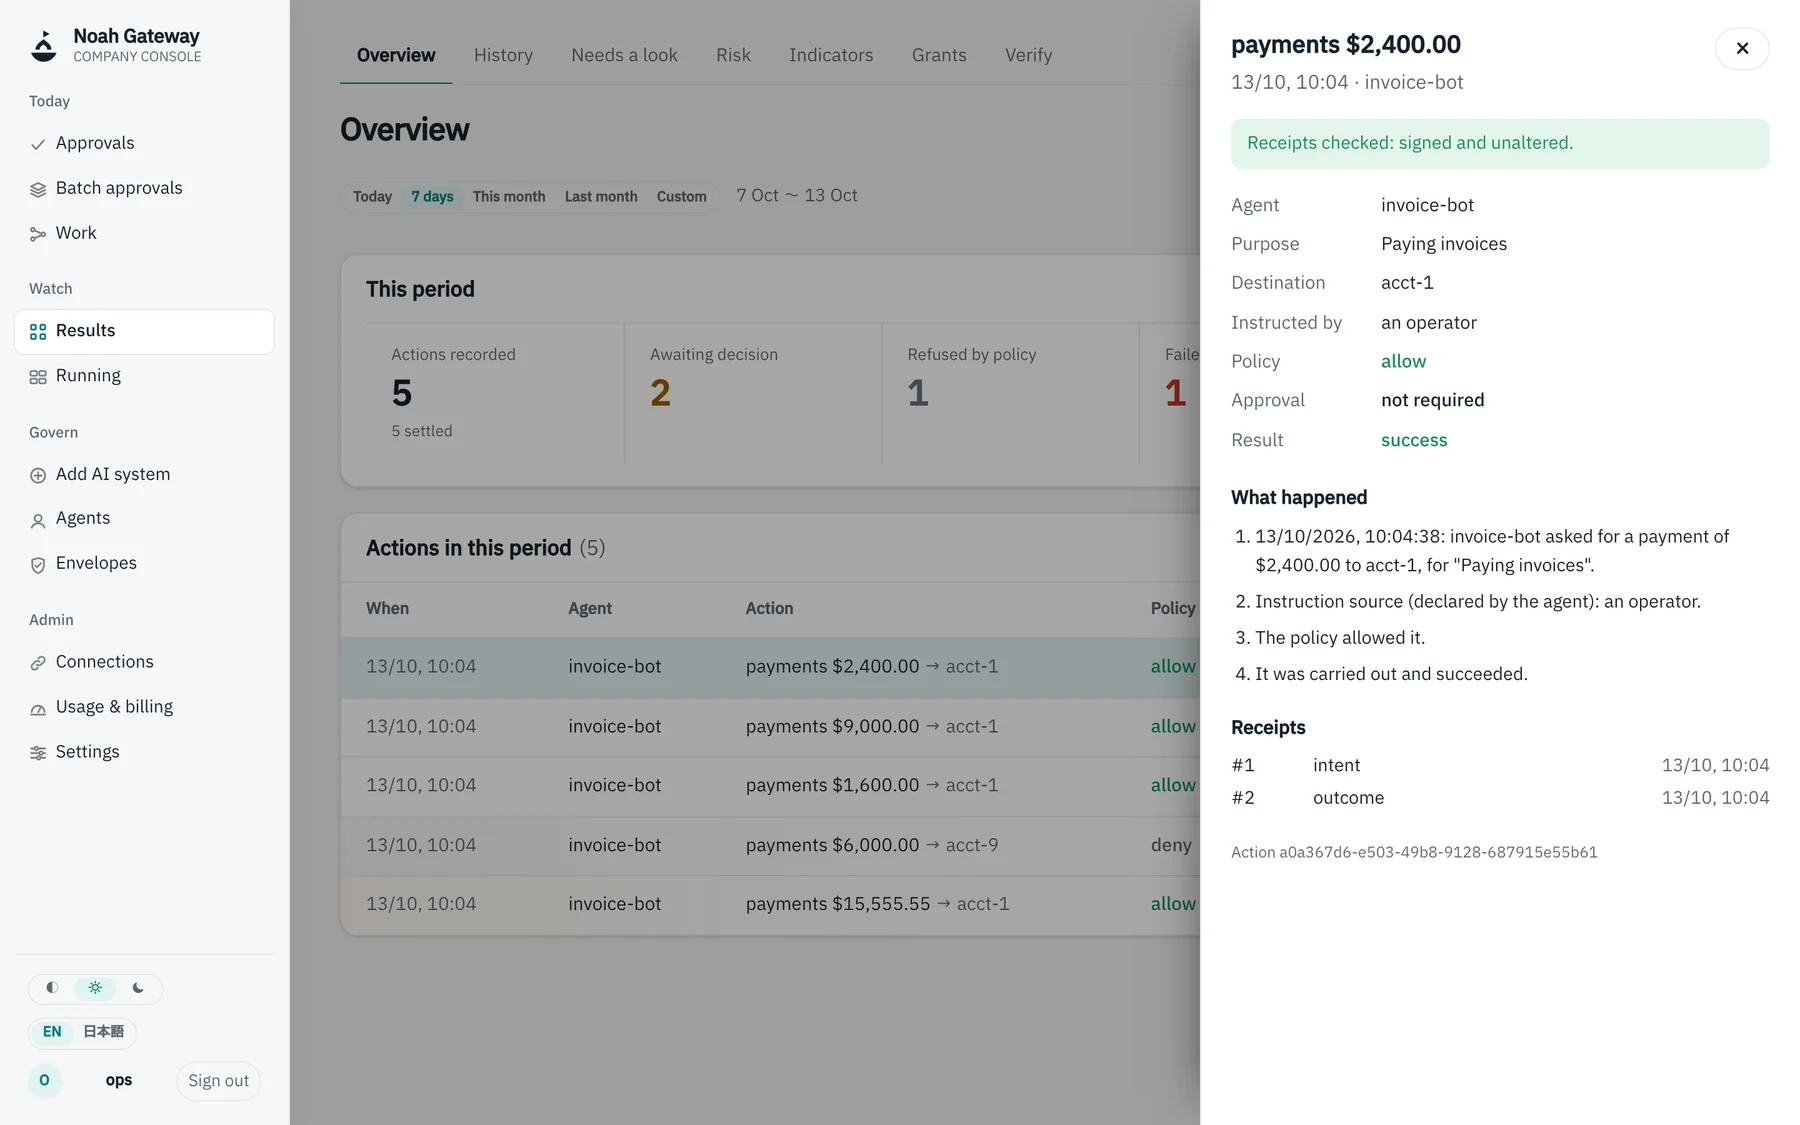
Task: Enable the dark theme moon option
Action: [138, 988]
